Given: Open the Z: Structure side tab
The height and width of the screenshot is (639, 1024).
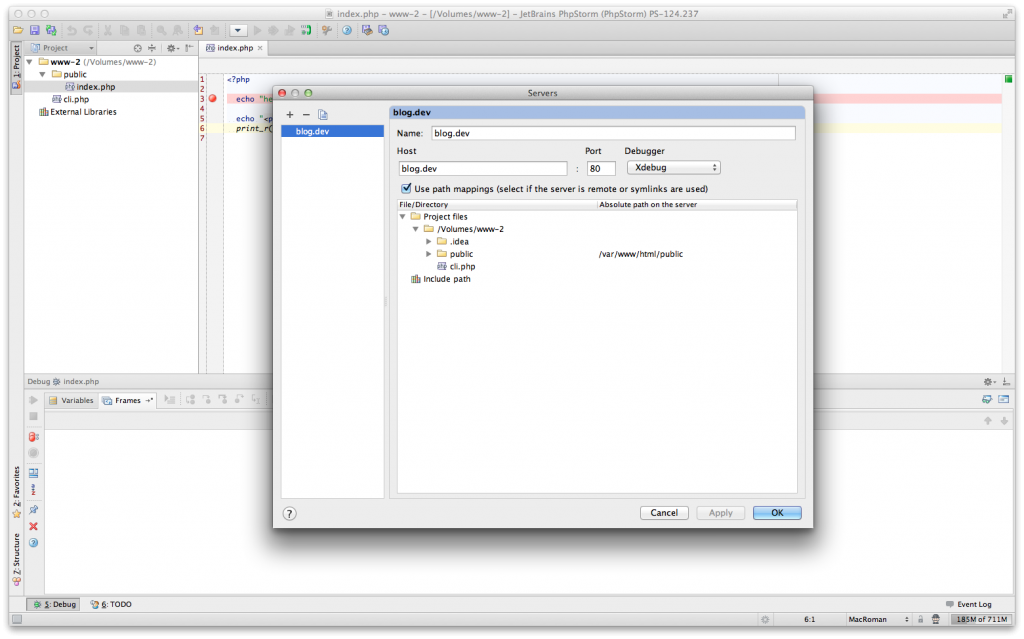Looking at the screenshot, I should click(x=16, y=559).
